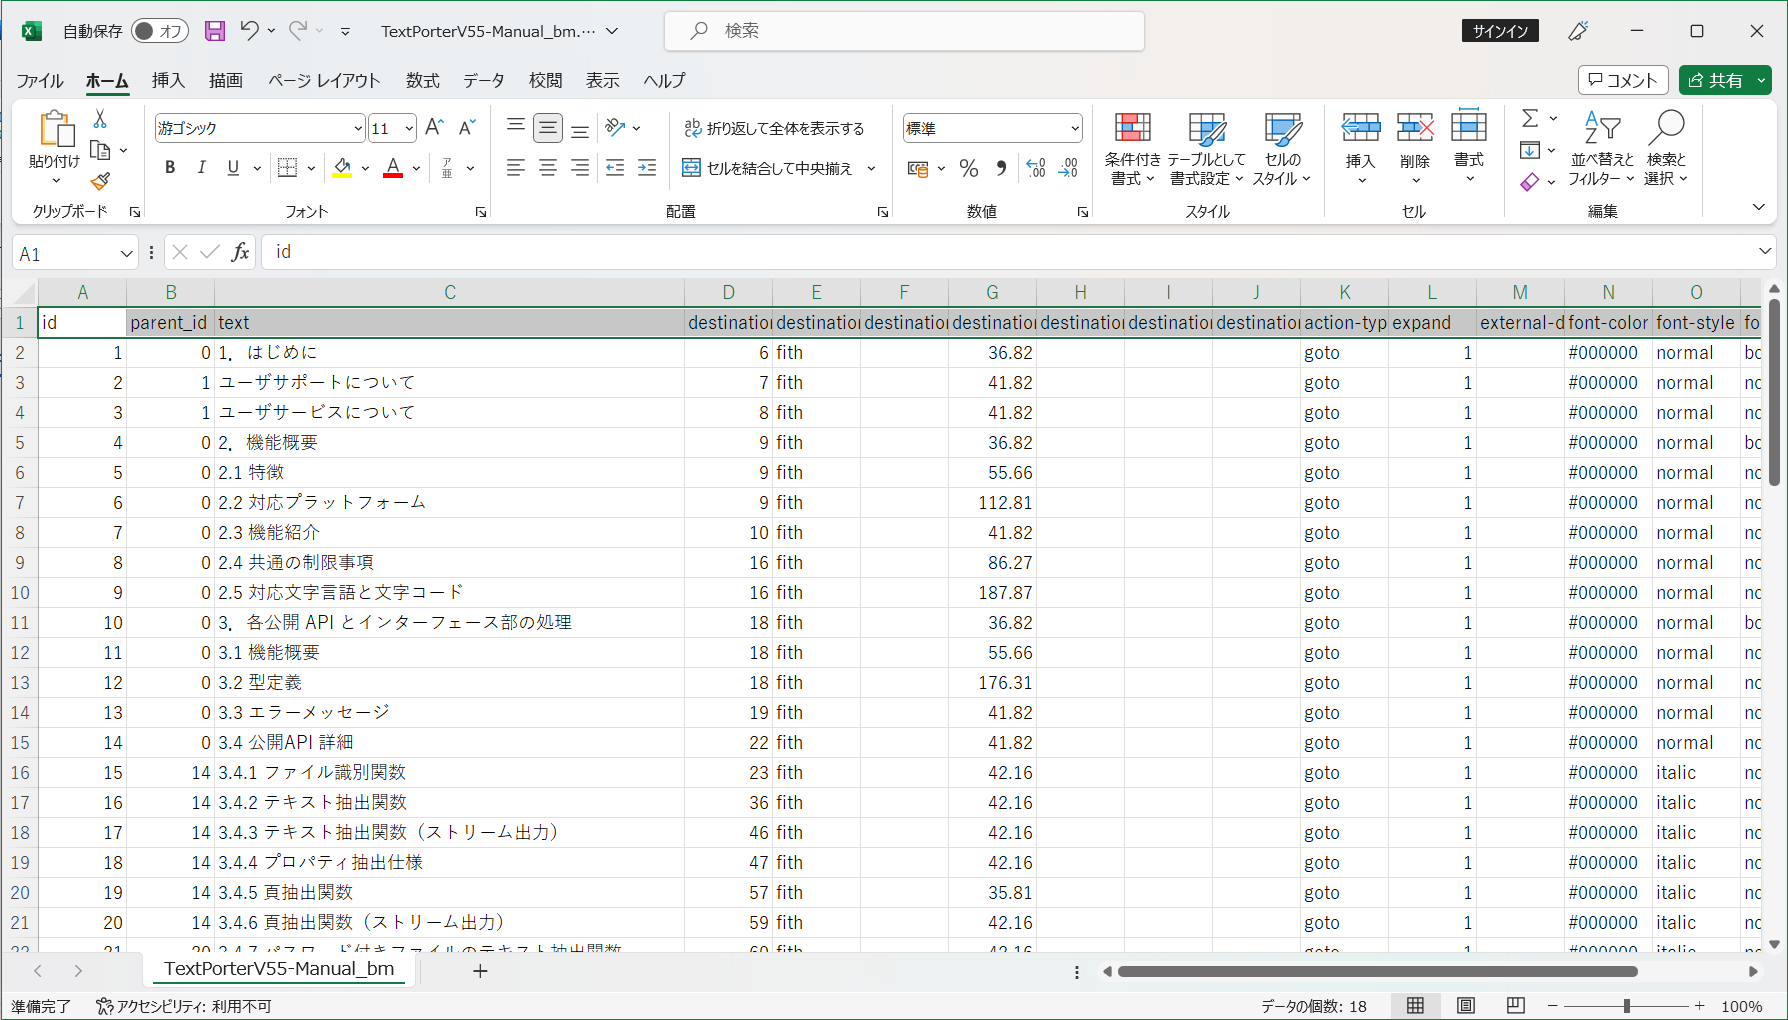Click the サインイン button
1788x1020 pixels.
click(1500, 31)
